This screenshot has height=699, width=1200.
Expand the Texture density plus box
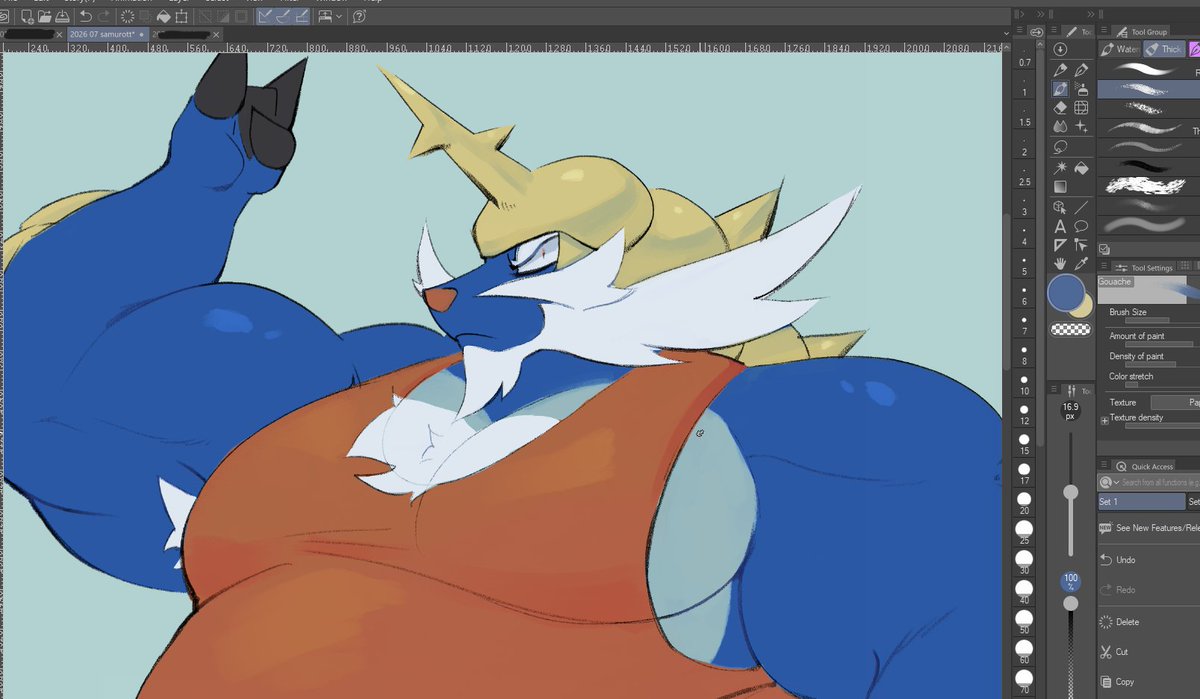(x=1104, y=420)
